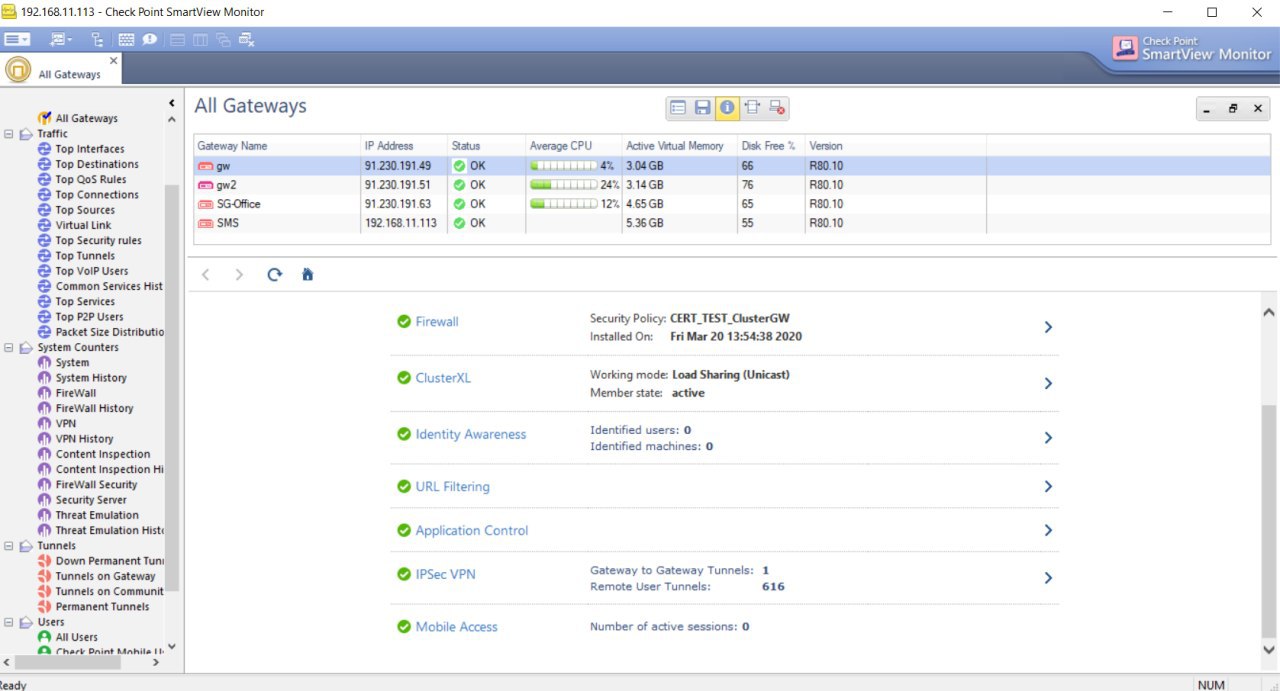Collapse the Traffic tree node
The image size is (1280, 691).
point(9,134)
